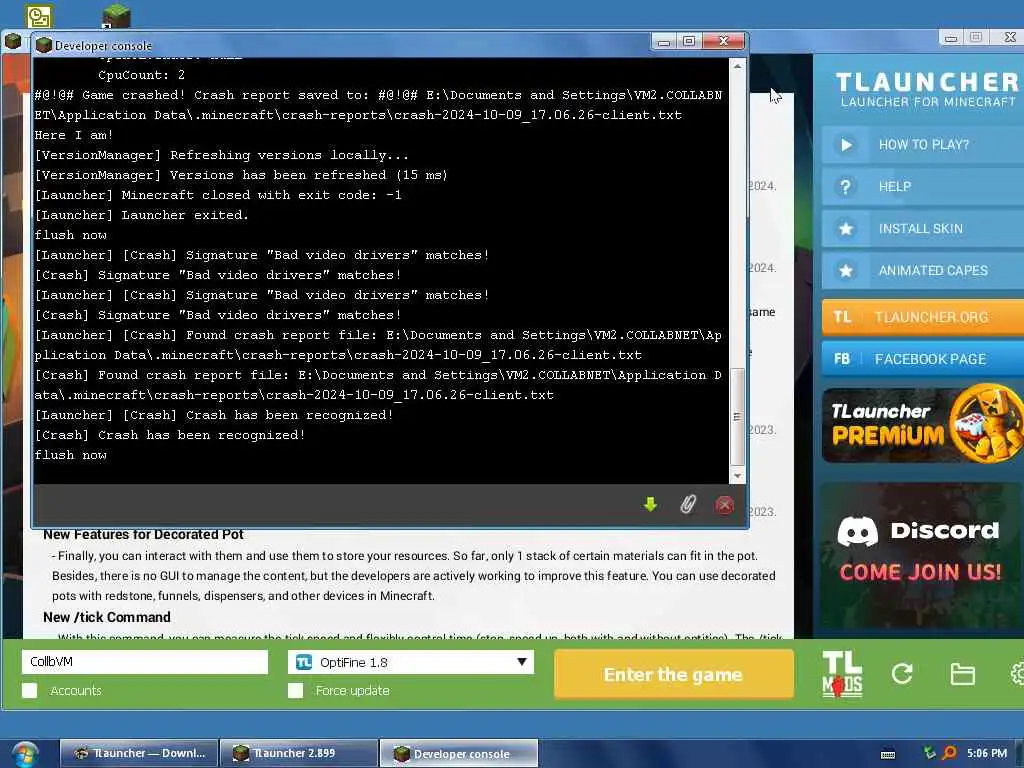Click the Minecraft grass block desktop icon
This screenshot has width=1024, height=768.
coord(116,16)
